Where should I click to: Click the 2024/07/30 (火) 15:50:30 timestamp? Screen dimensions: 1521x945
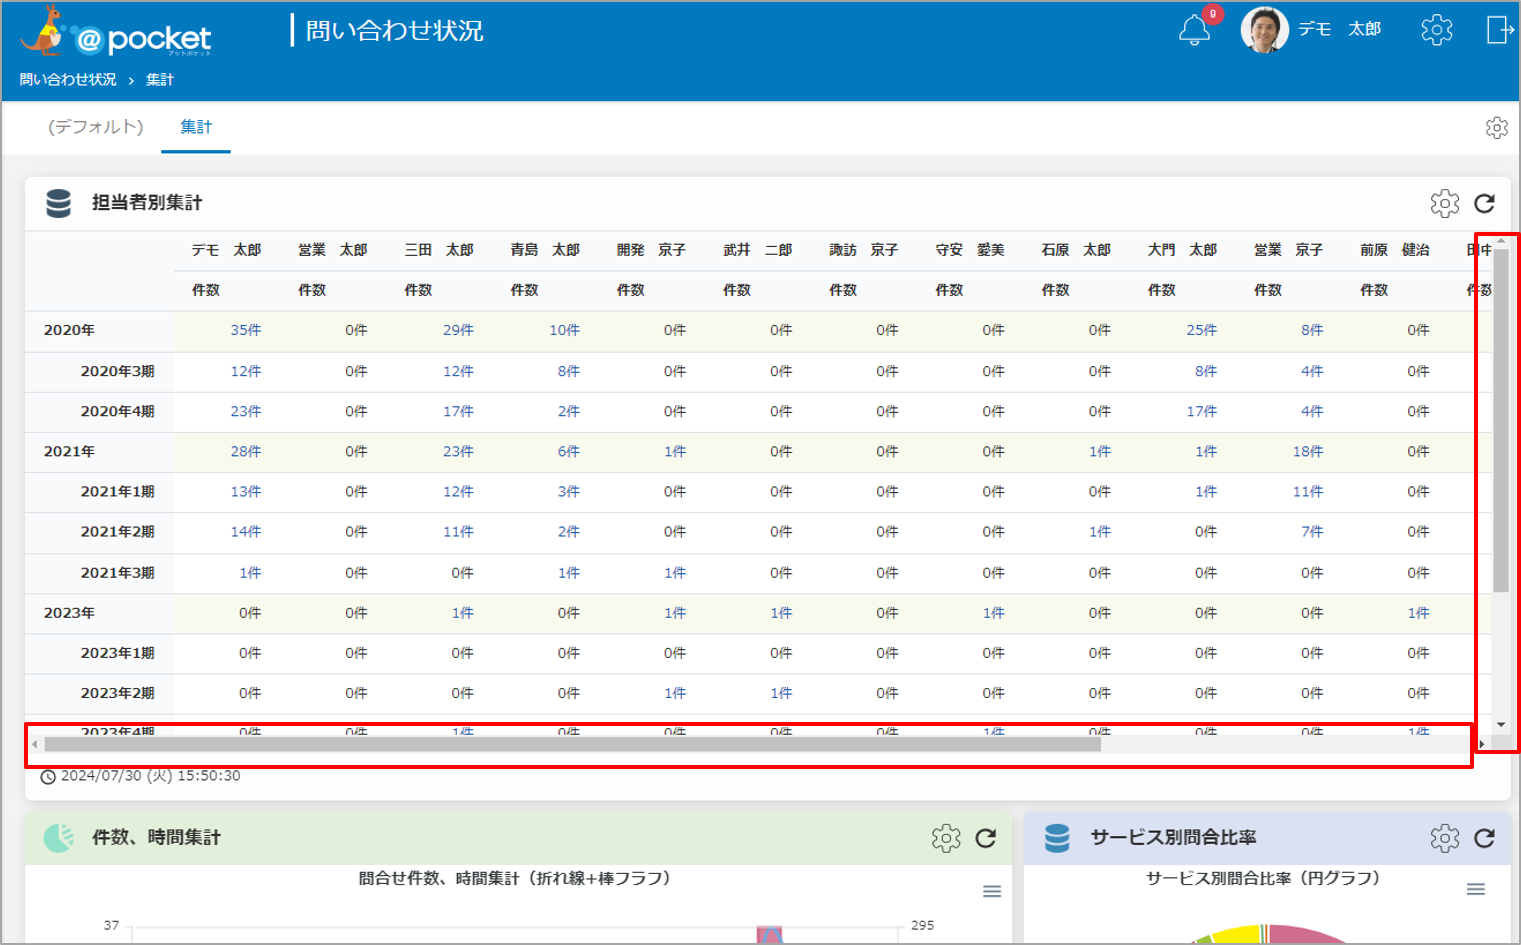pos(150,776)
